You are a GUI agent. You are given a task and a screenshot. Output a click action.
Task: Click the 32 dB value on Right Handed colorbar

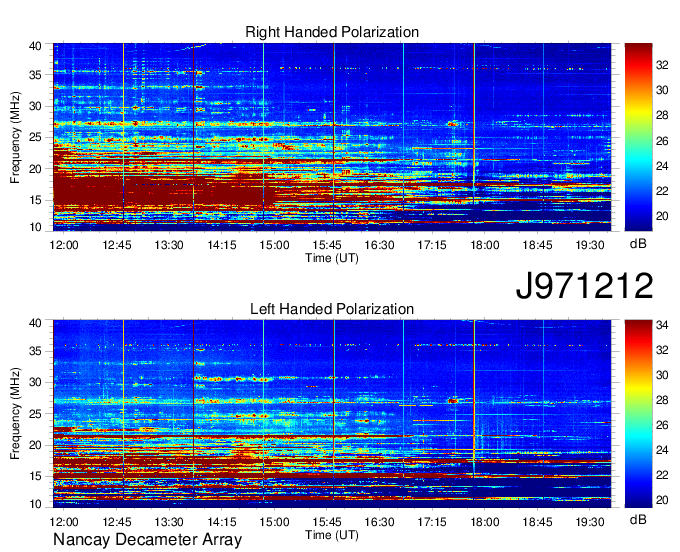[662, 65]
